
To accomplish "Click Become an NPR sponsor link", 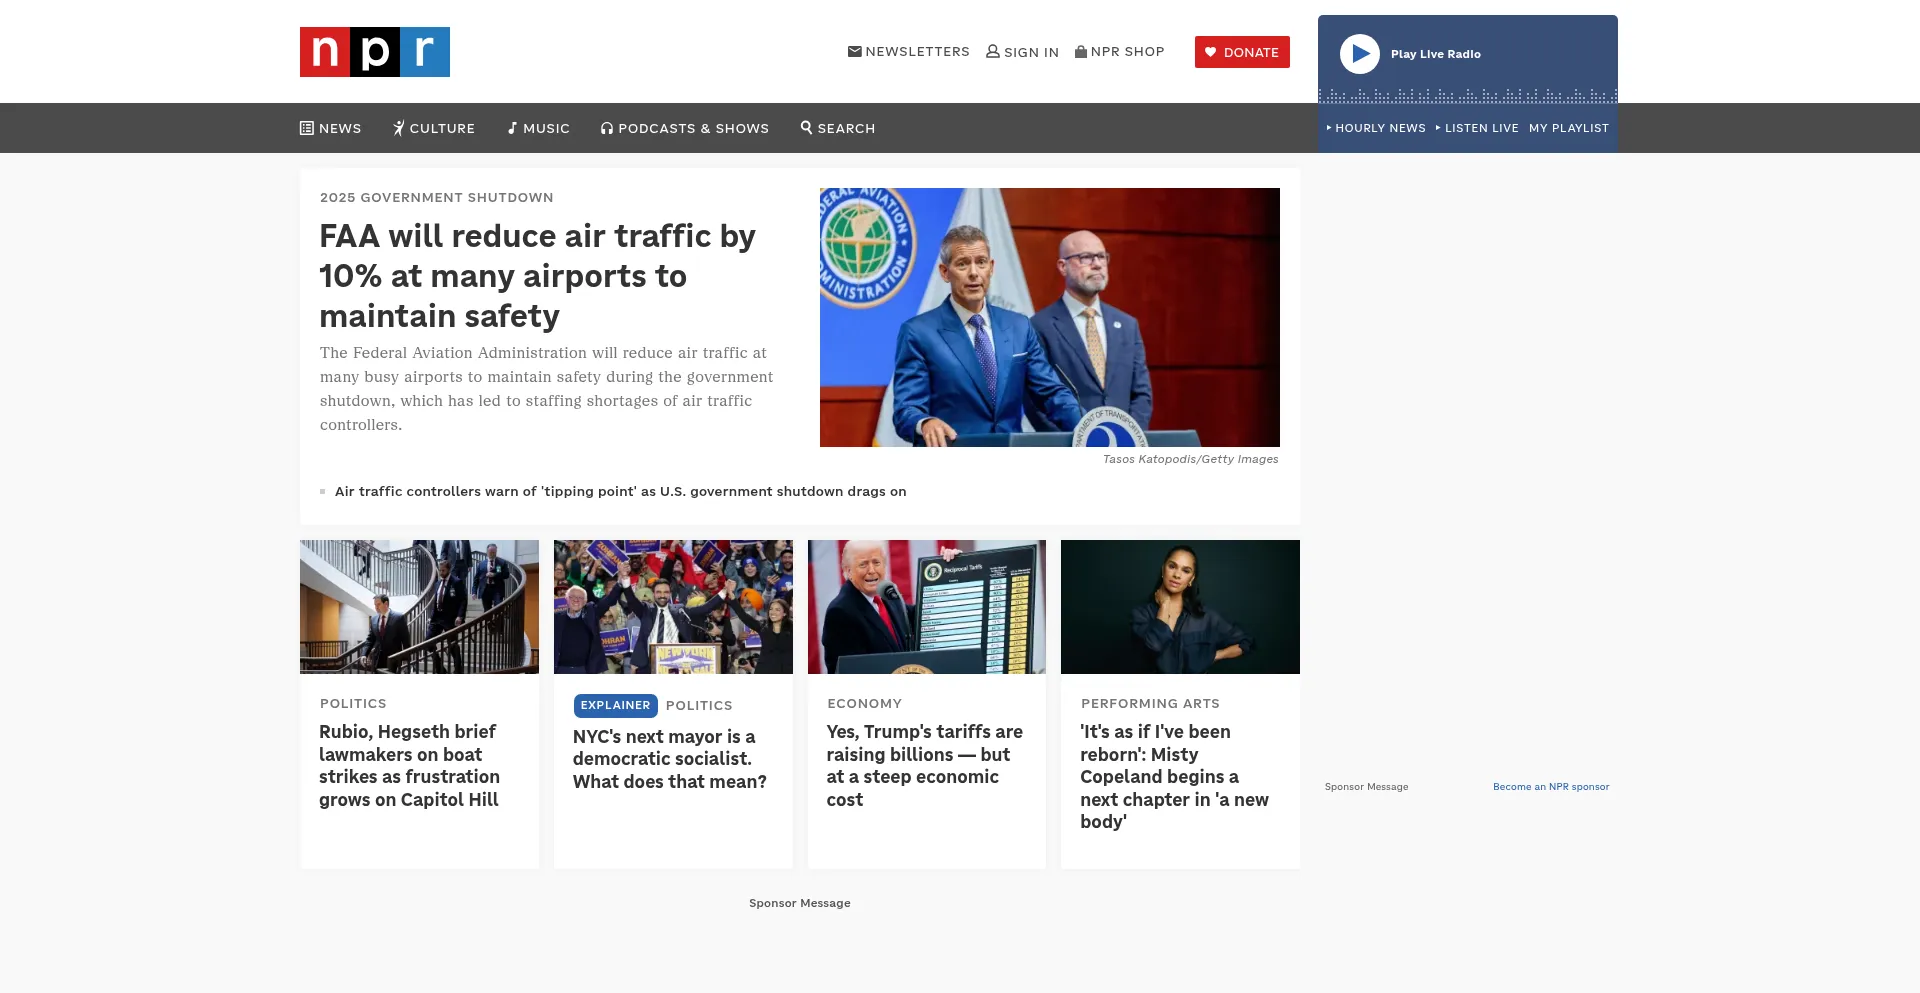I will coord(1550,787).
